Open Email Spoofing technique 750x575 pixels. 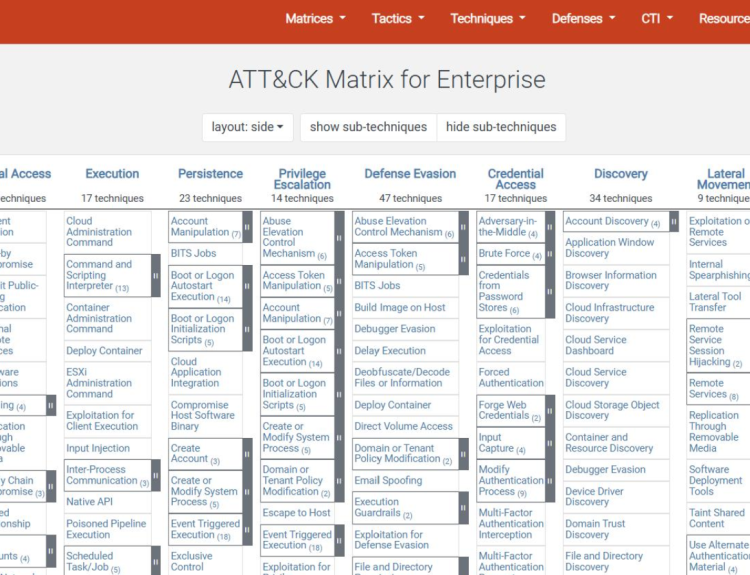click(388, 480)
